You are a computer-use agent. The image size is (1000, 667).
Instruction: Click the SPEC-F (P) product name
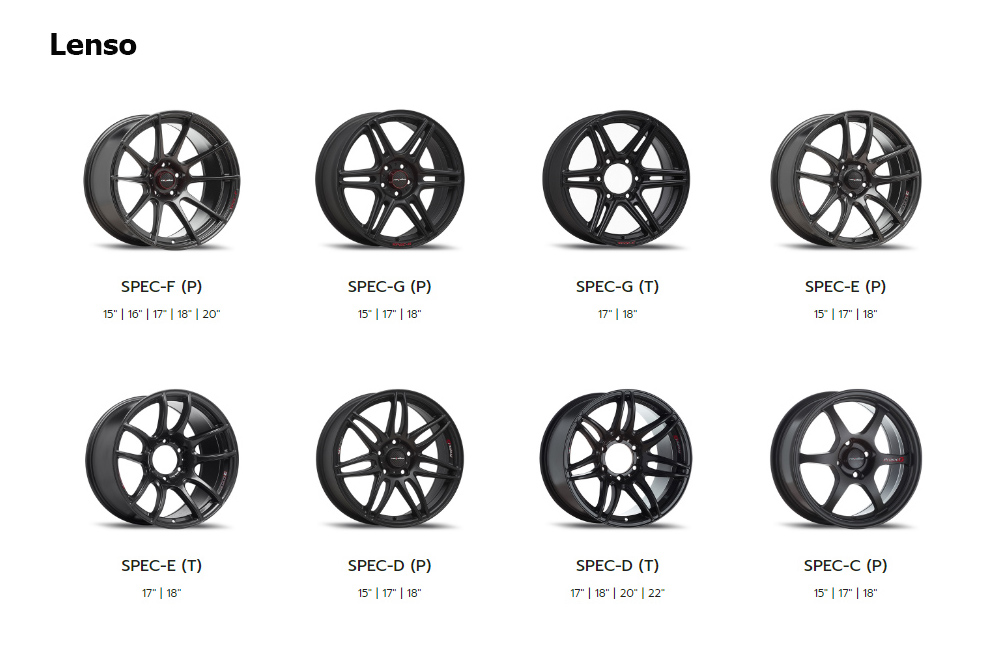(x=161, y=287)
